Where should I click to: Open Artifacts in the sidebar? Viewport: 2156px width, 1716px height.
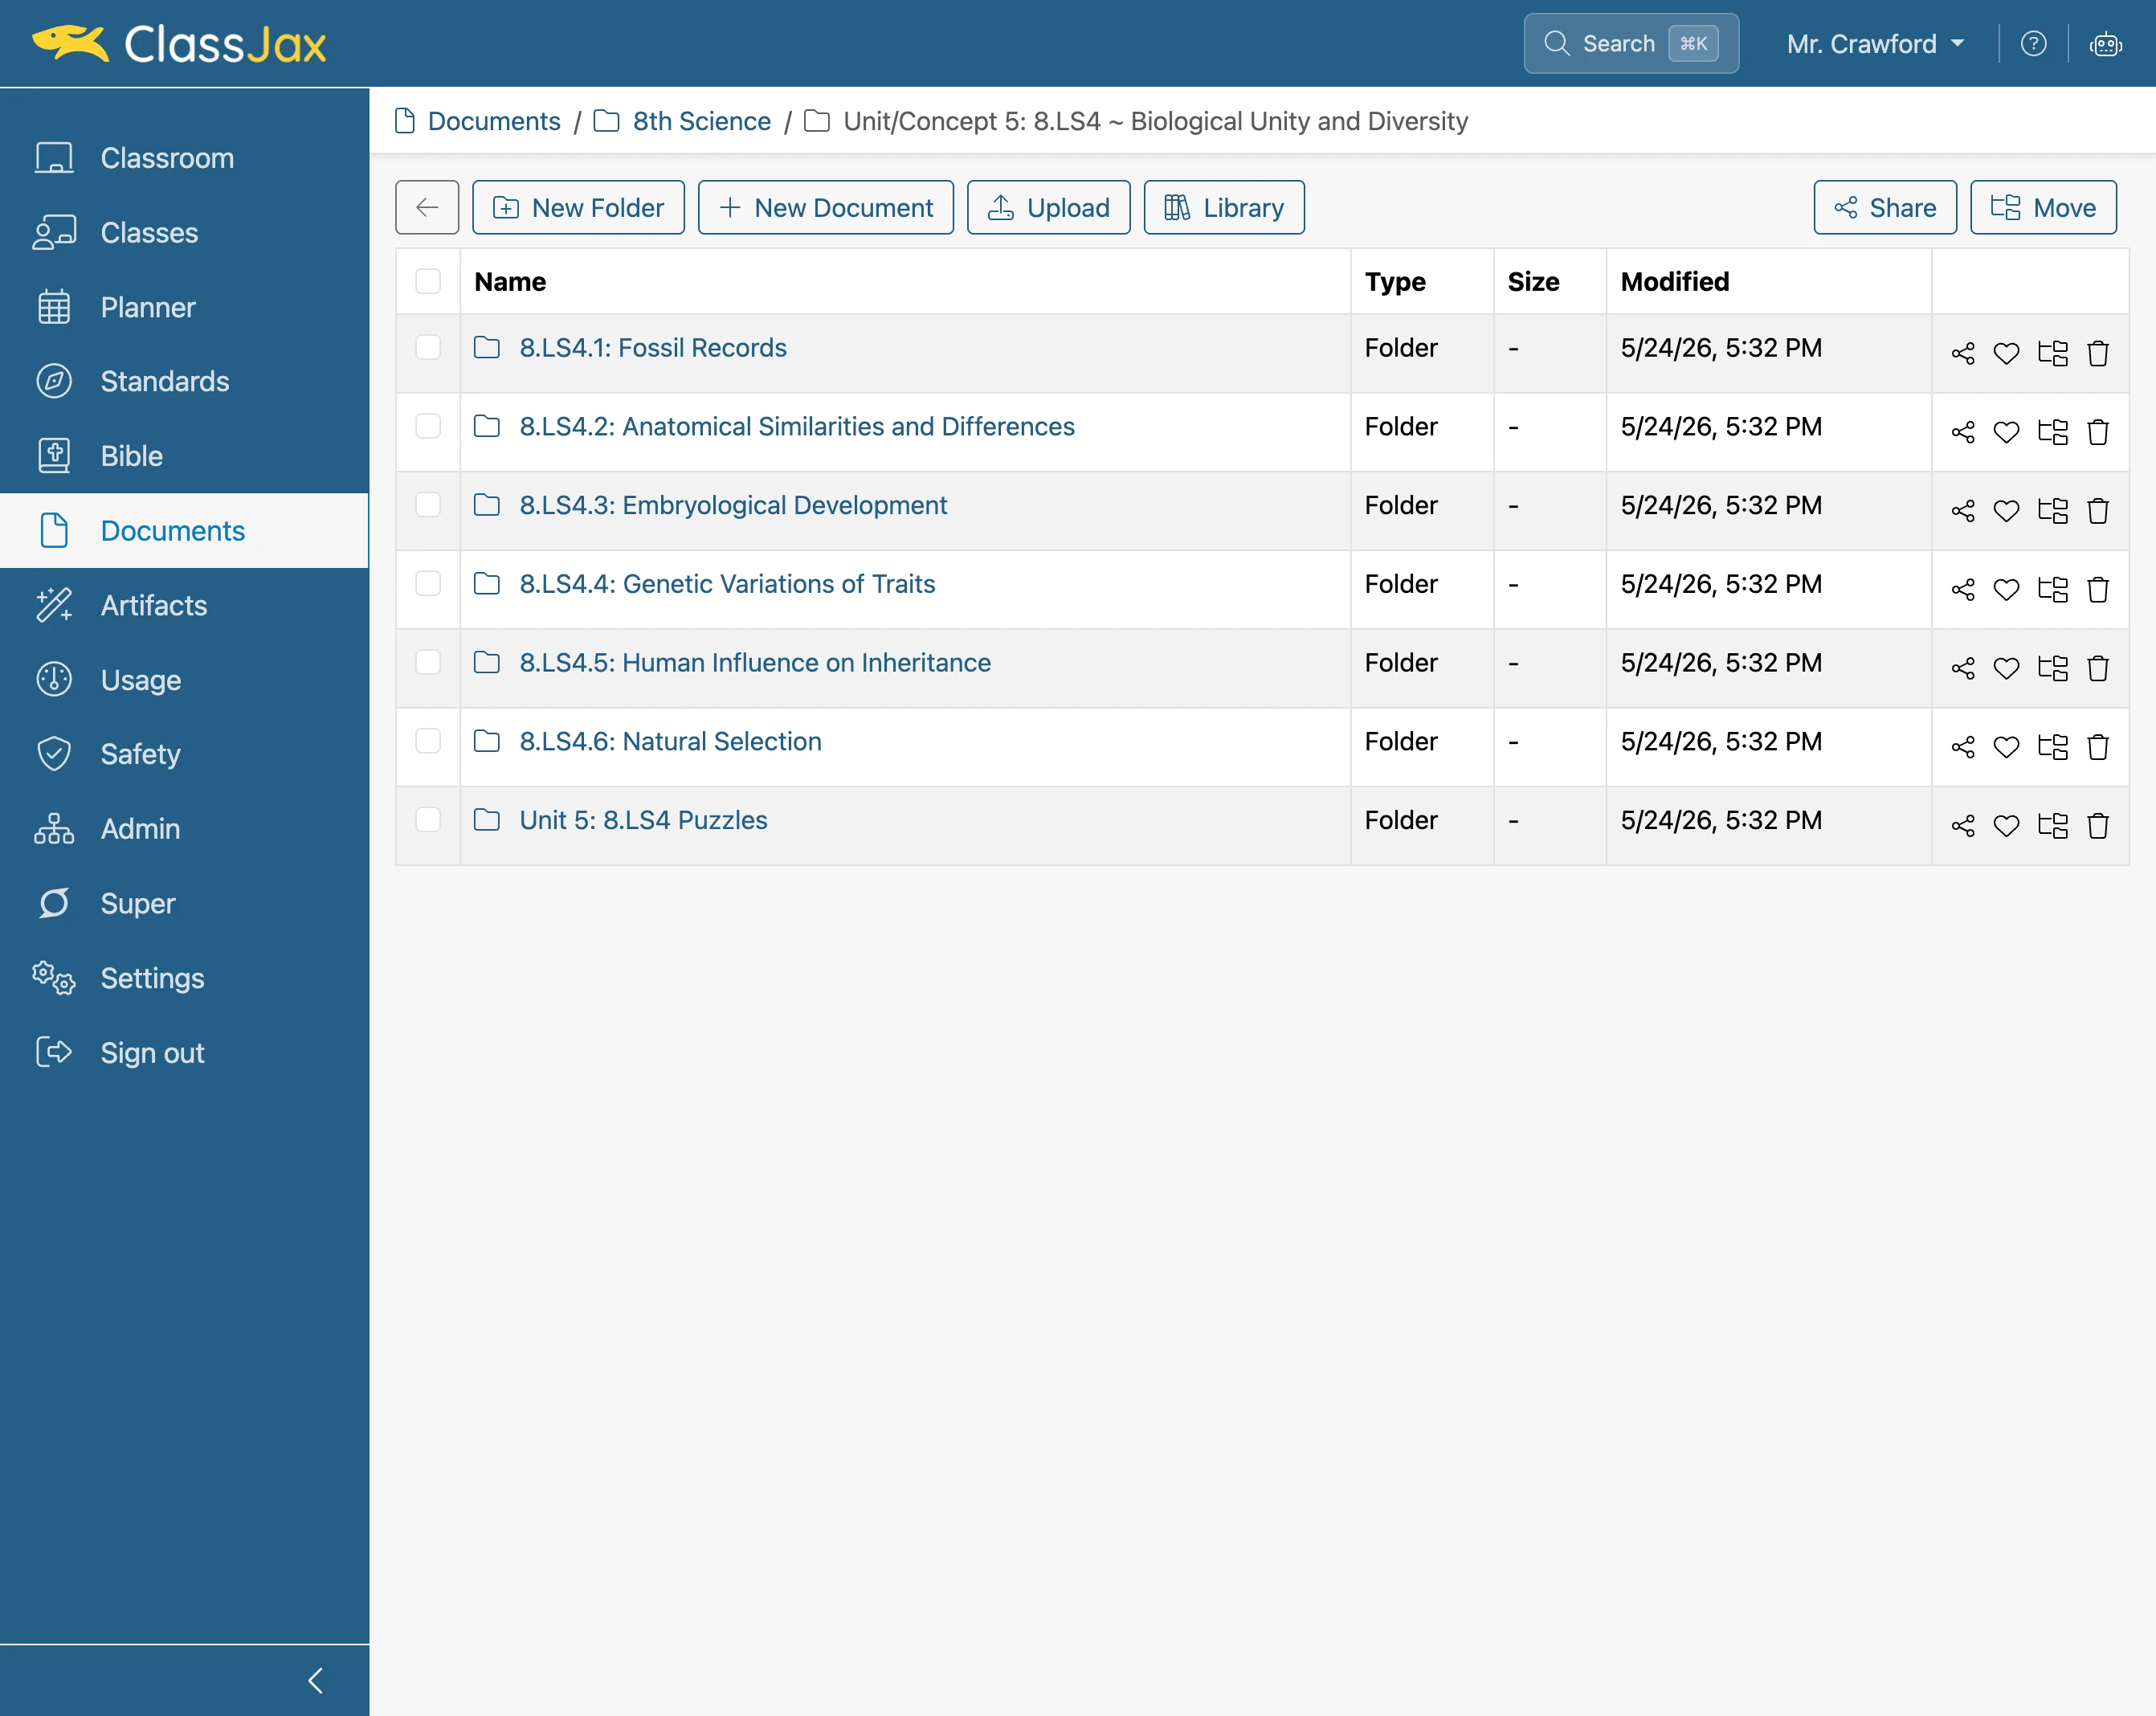185,605
